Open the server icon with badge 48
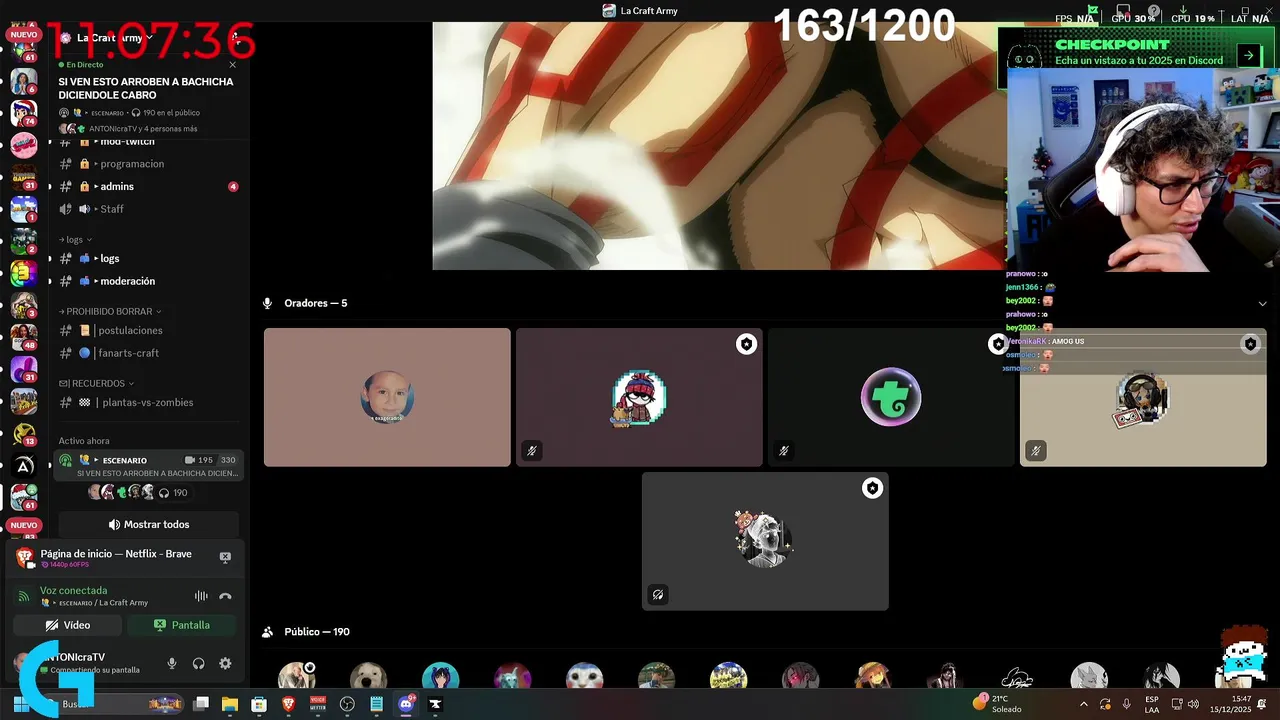Image resolution: width=1280 pixels, height=720 pixels. tap(23, 337)
